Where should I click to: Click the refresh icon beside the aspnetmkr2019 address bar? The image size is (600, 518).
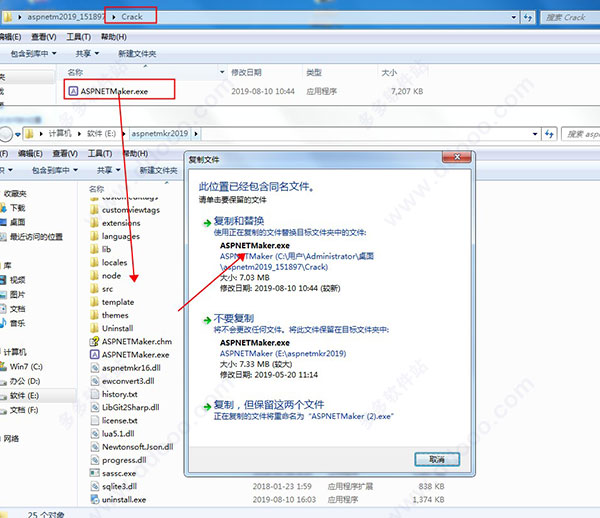549,134
